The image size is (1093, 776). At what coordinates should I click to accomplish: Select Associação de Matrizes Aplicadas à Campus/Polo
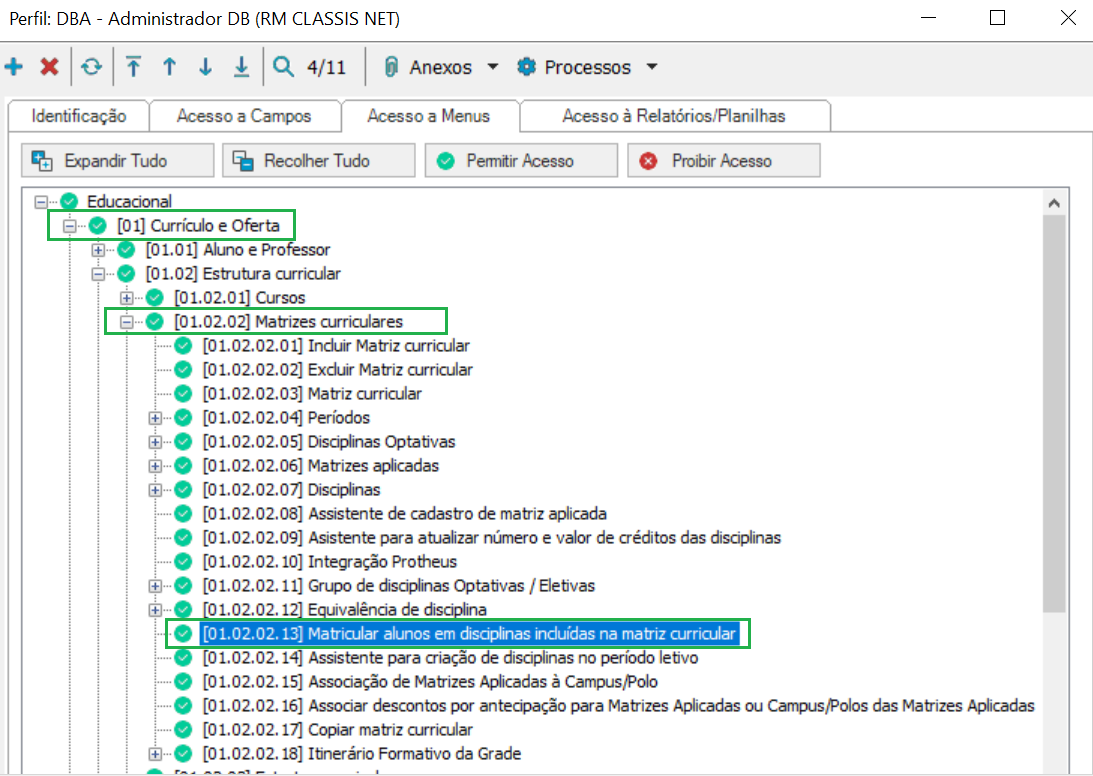[430, 682]
